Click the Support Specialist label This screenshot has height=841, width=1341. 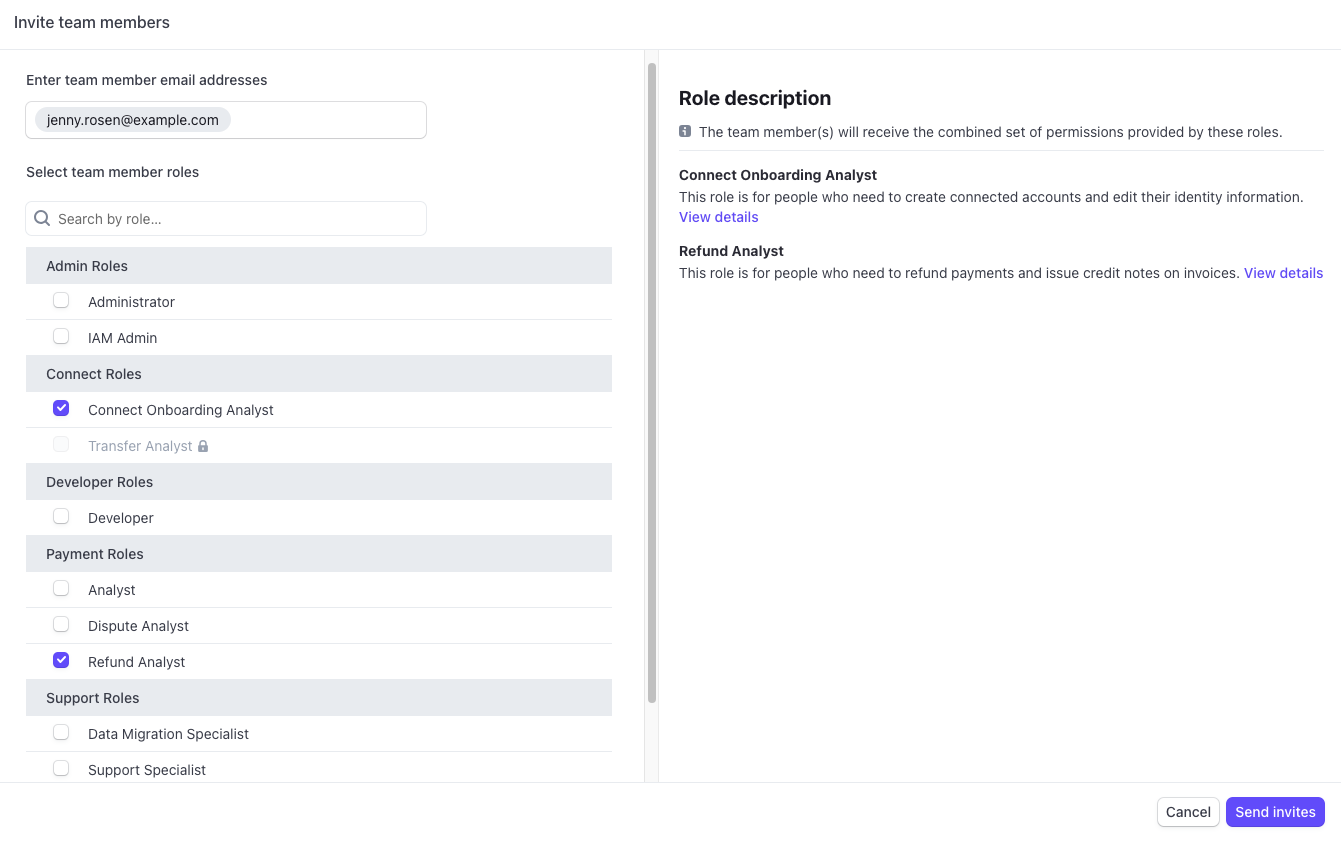tap(147, 770)
